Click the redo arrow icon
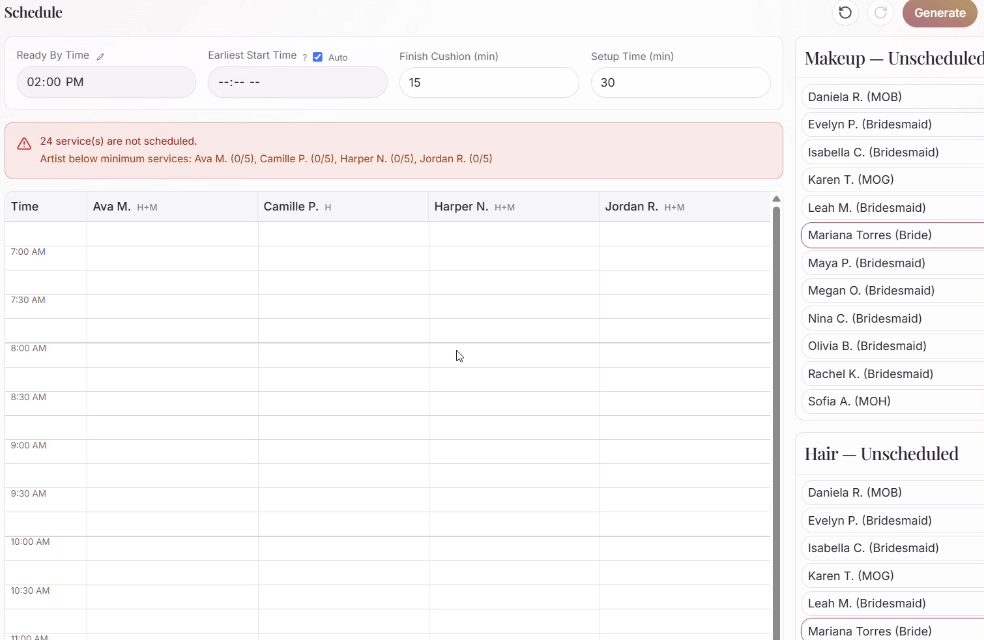The image size is (984, 640). (x=880, y=13)
